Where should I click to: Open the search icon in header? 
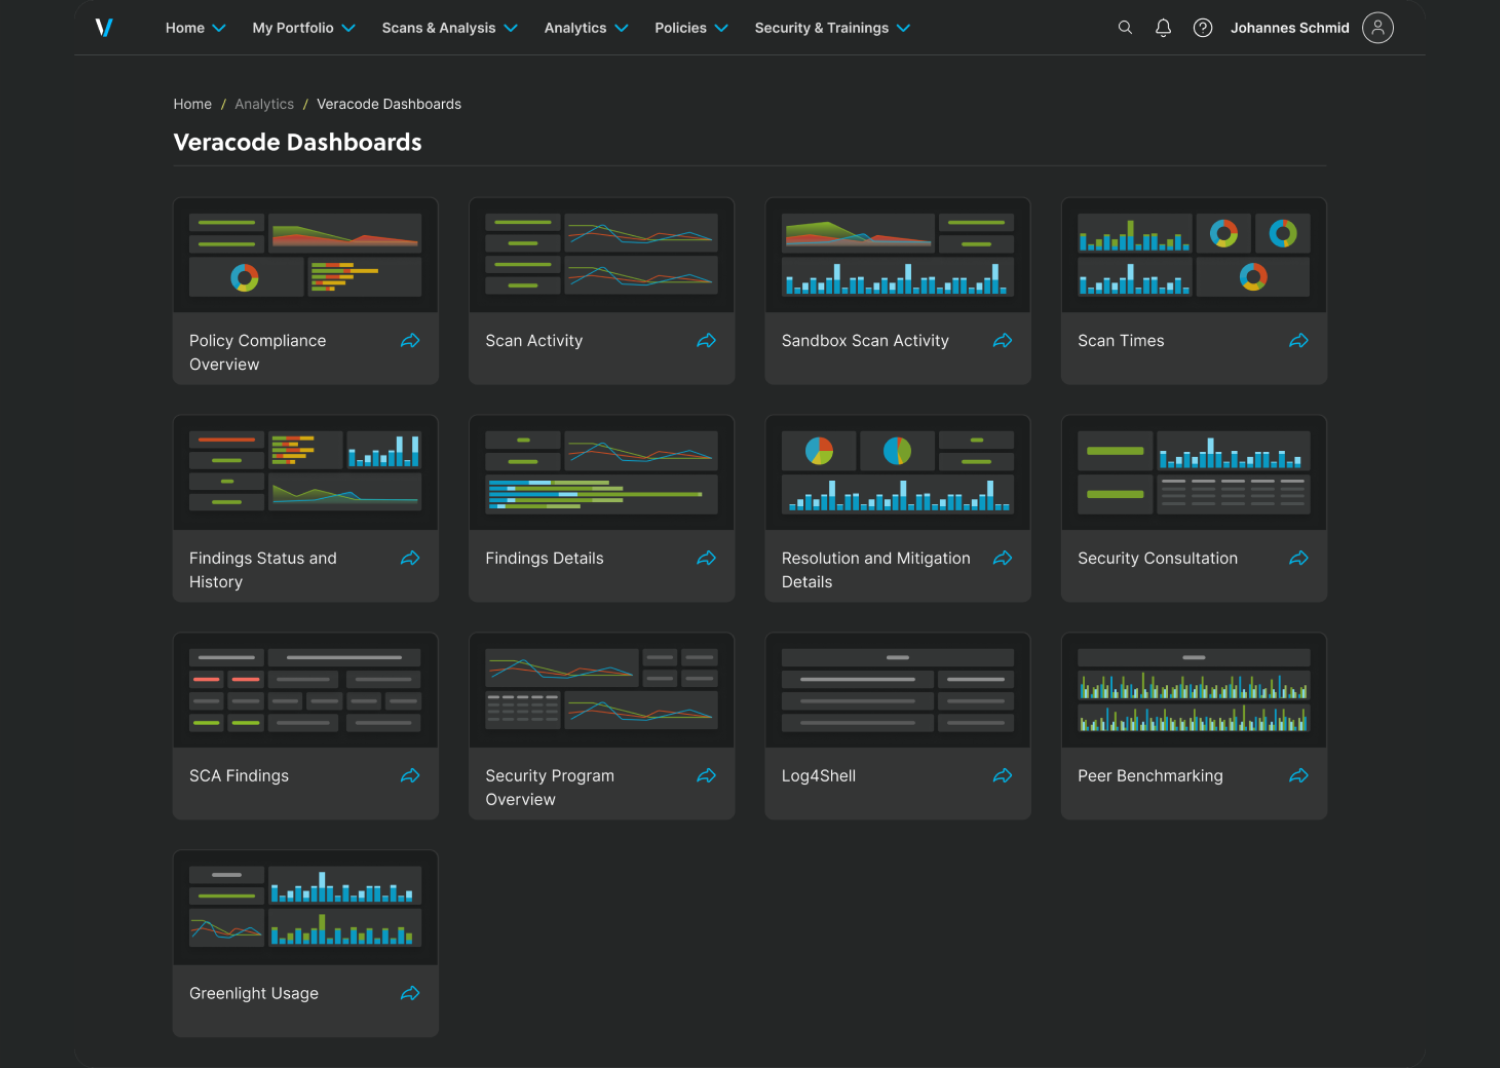point(1125,28)
